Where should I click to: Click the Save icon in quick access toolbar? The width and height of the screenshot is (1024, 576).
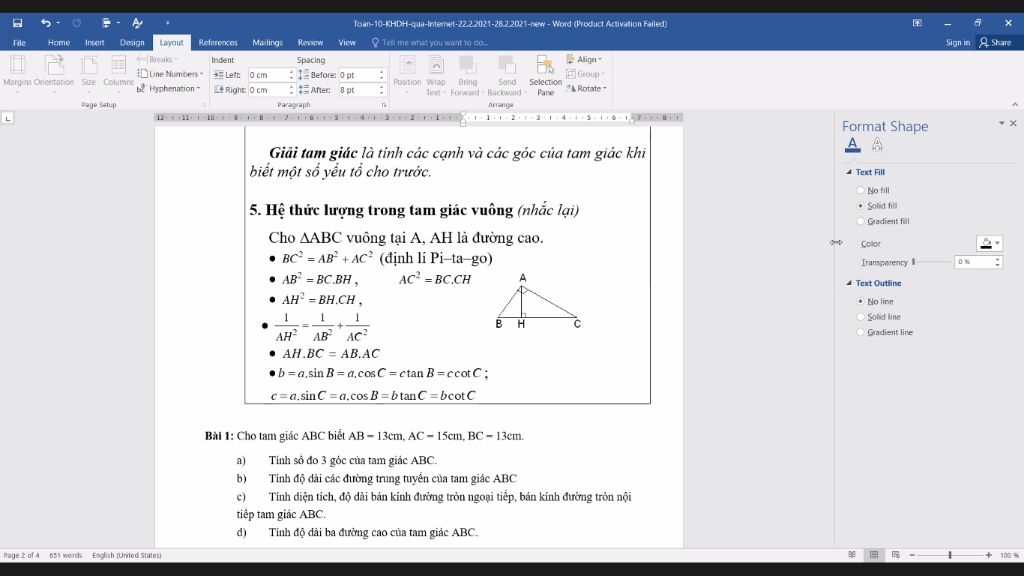click(18, 23)
